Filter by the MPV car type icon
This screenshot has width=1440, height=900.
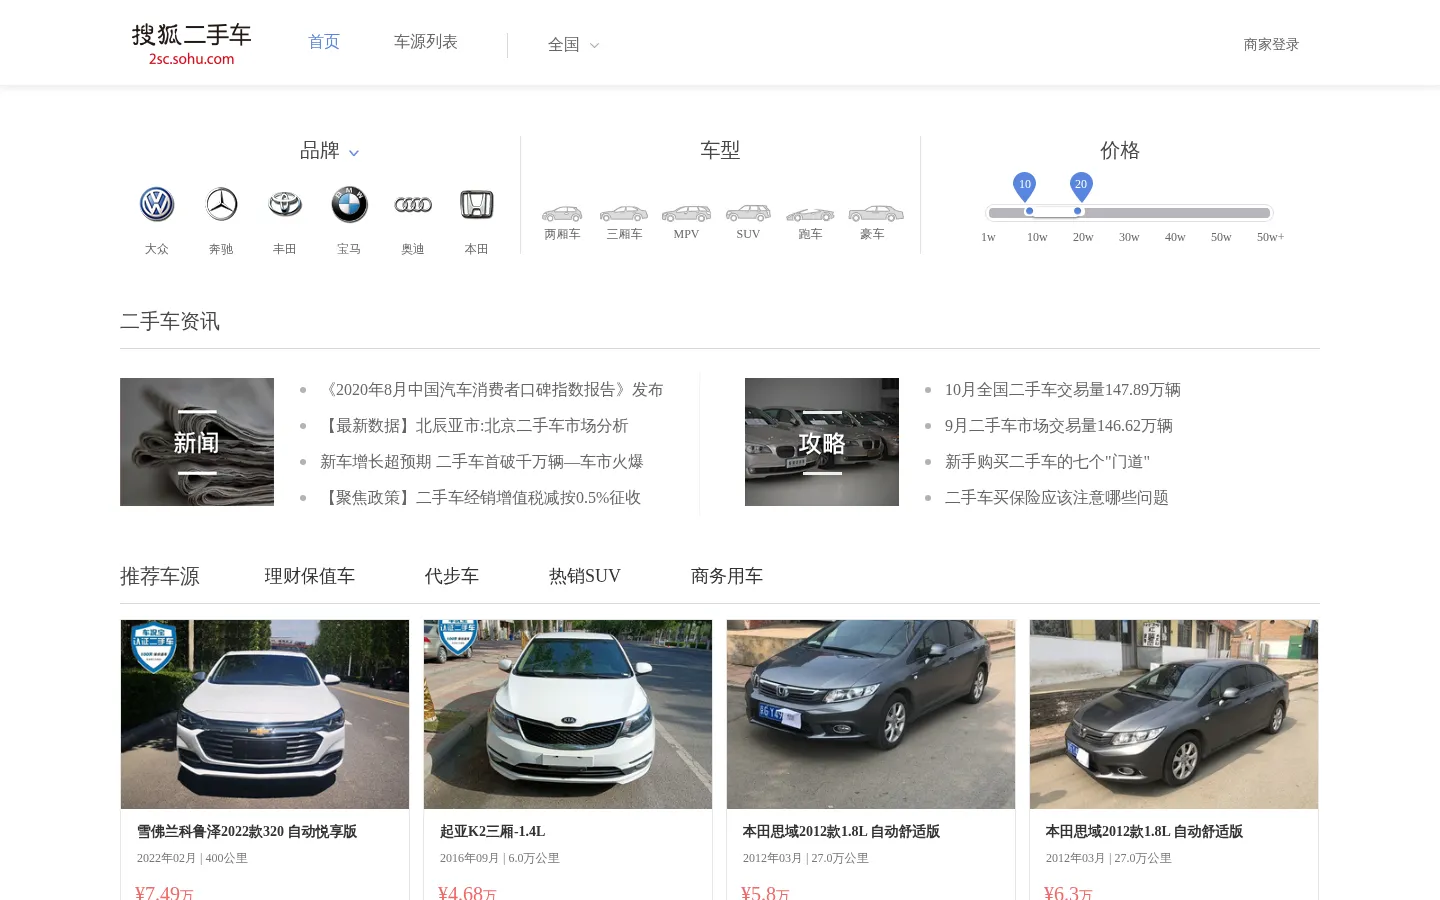click(686, 214)
